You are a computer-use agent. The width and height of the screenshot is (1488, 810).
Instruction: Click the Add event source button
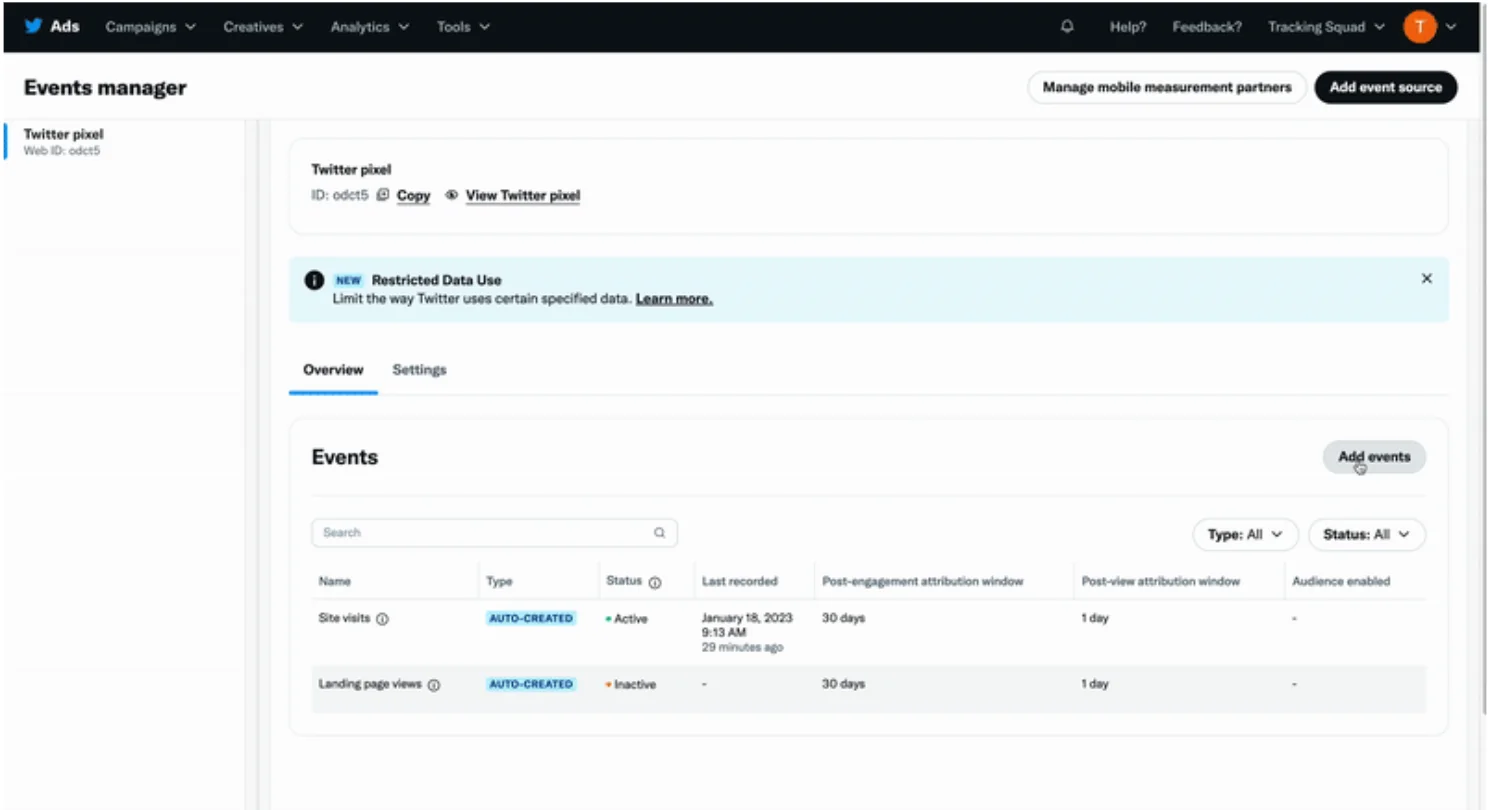pos(1385,87)
